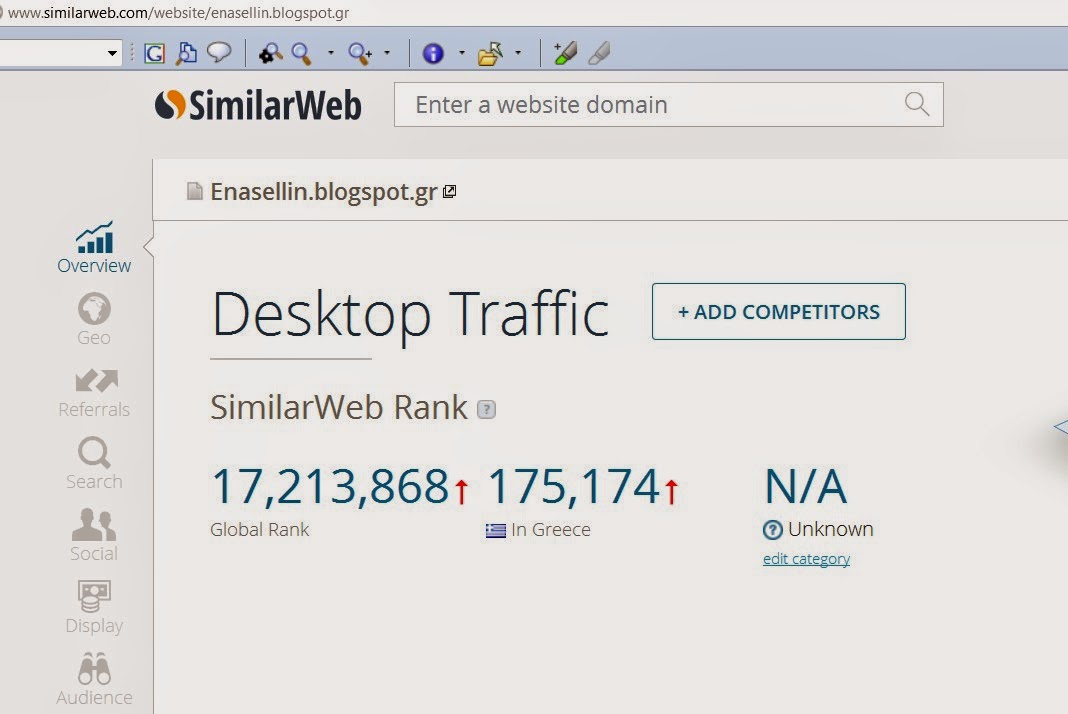This screenshot has width=1068, height=714.
Task: Click the N/A category rank text
Action: (806, 486)
